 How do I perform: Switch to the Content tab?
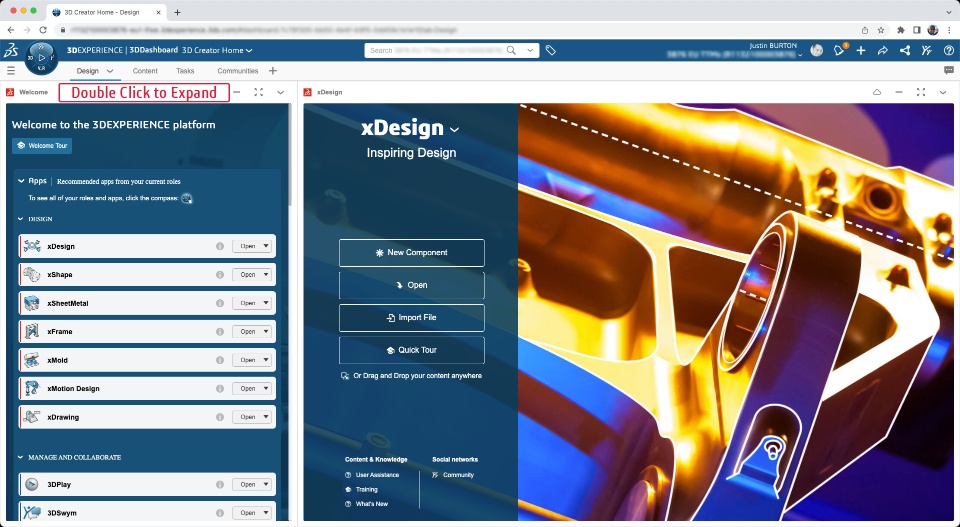145,71
